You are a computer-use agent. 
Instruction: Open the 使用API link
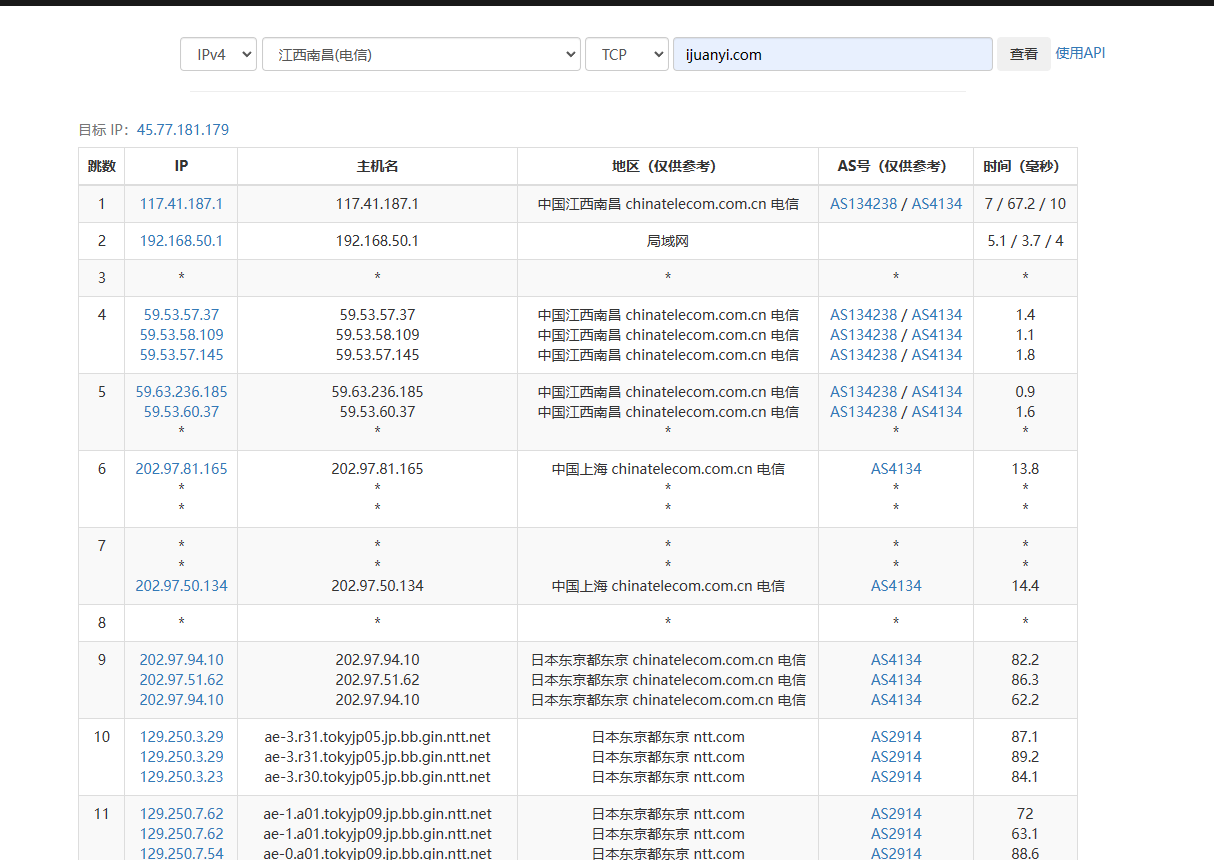point(1080,54)
